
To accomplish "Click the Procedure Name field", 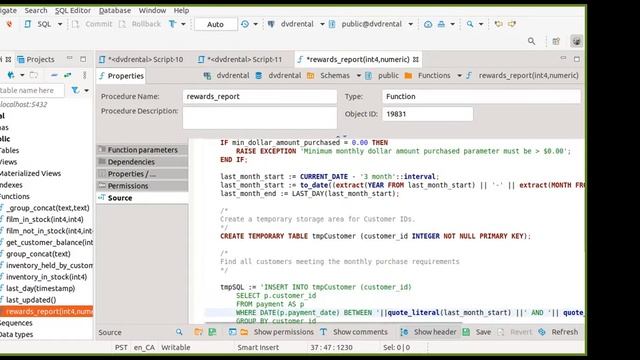I will click(260, 96).
